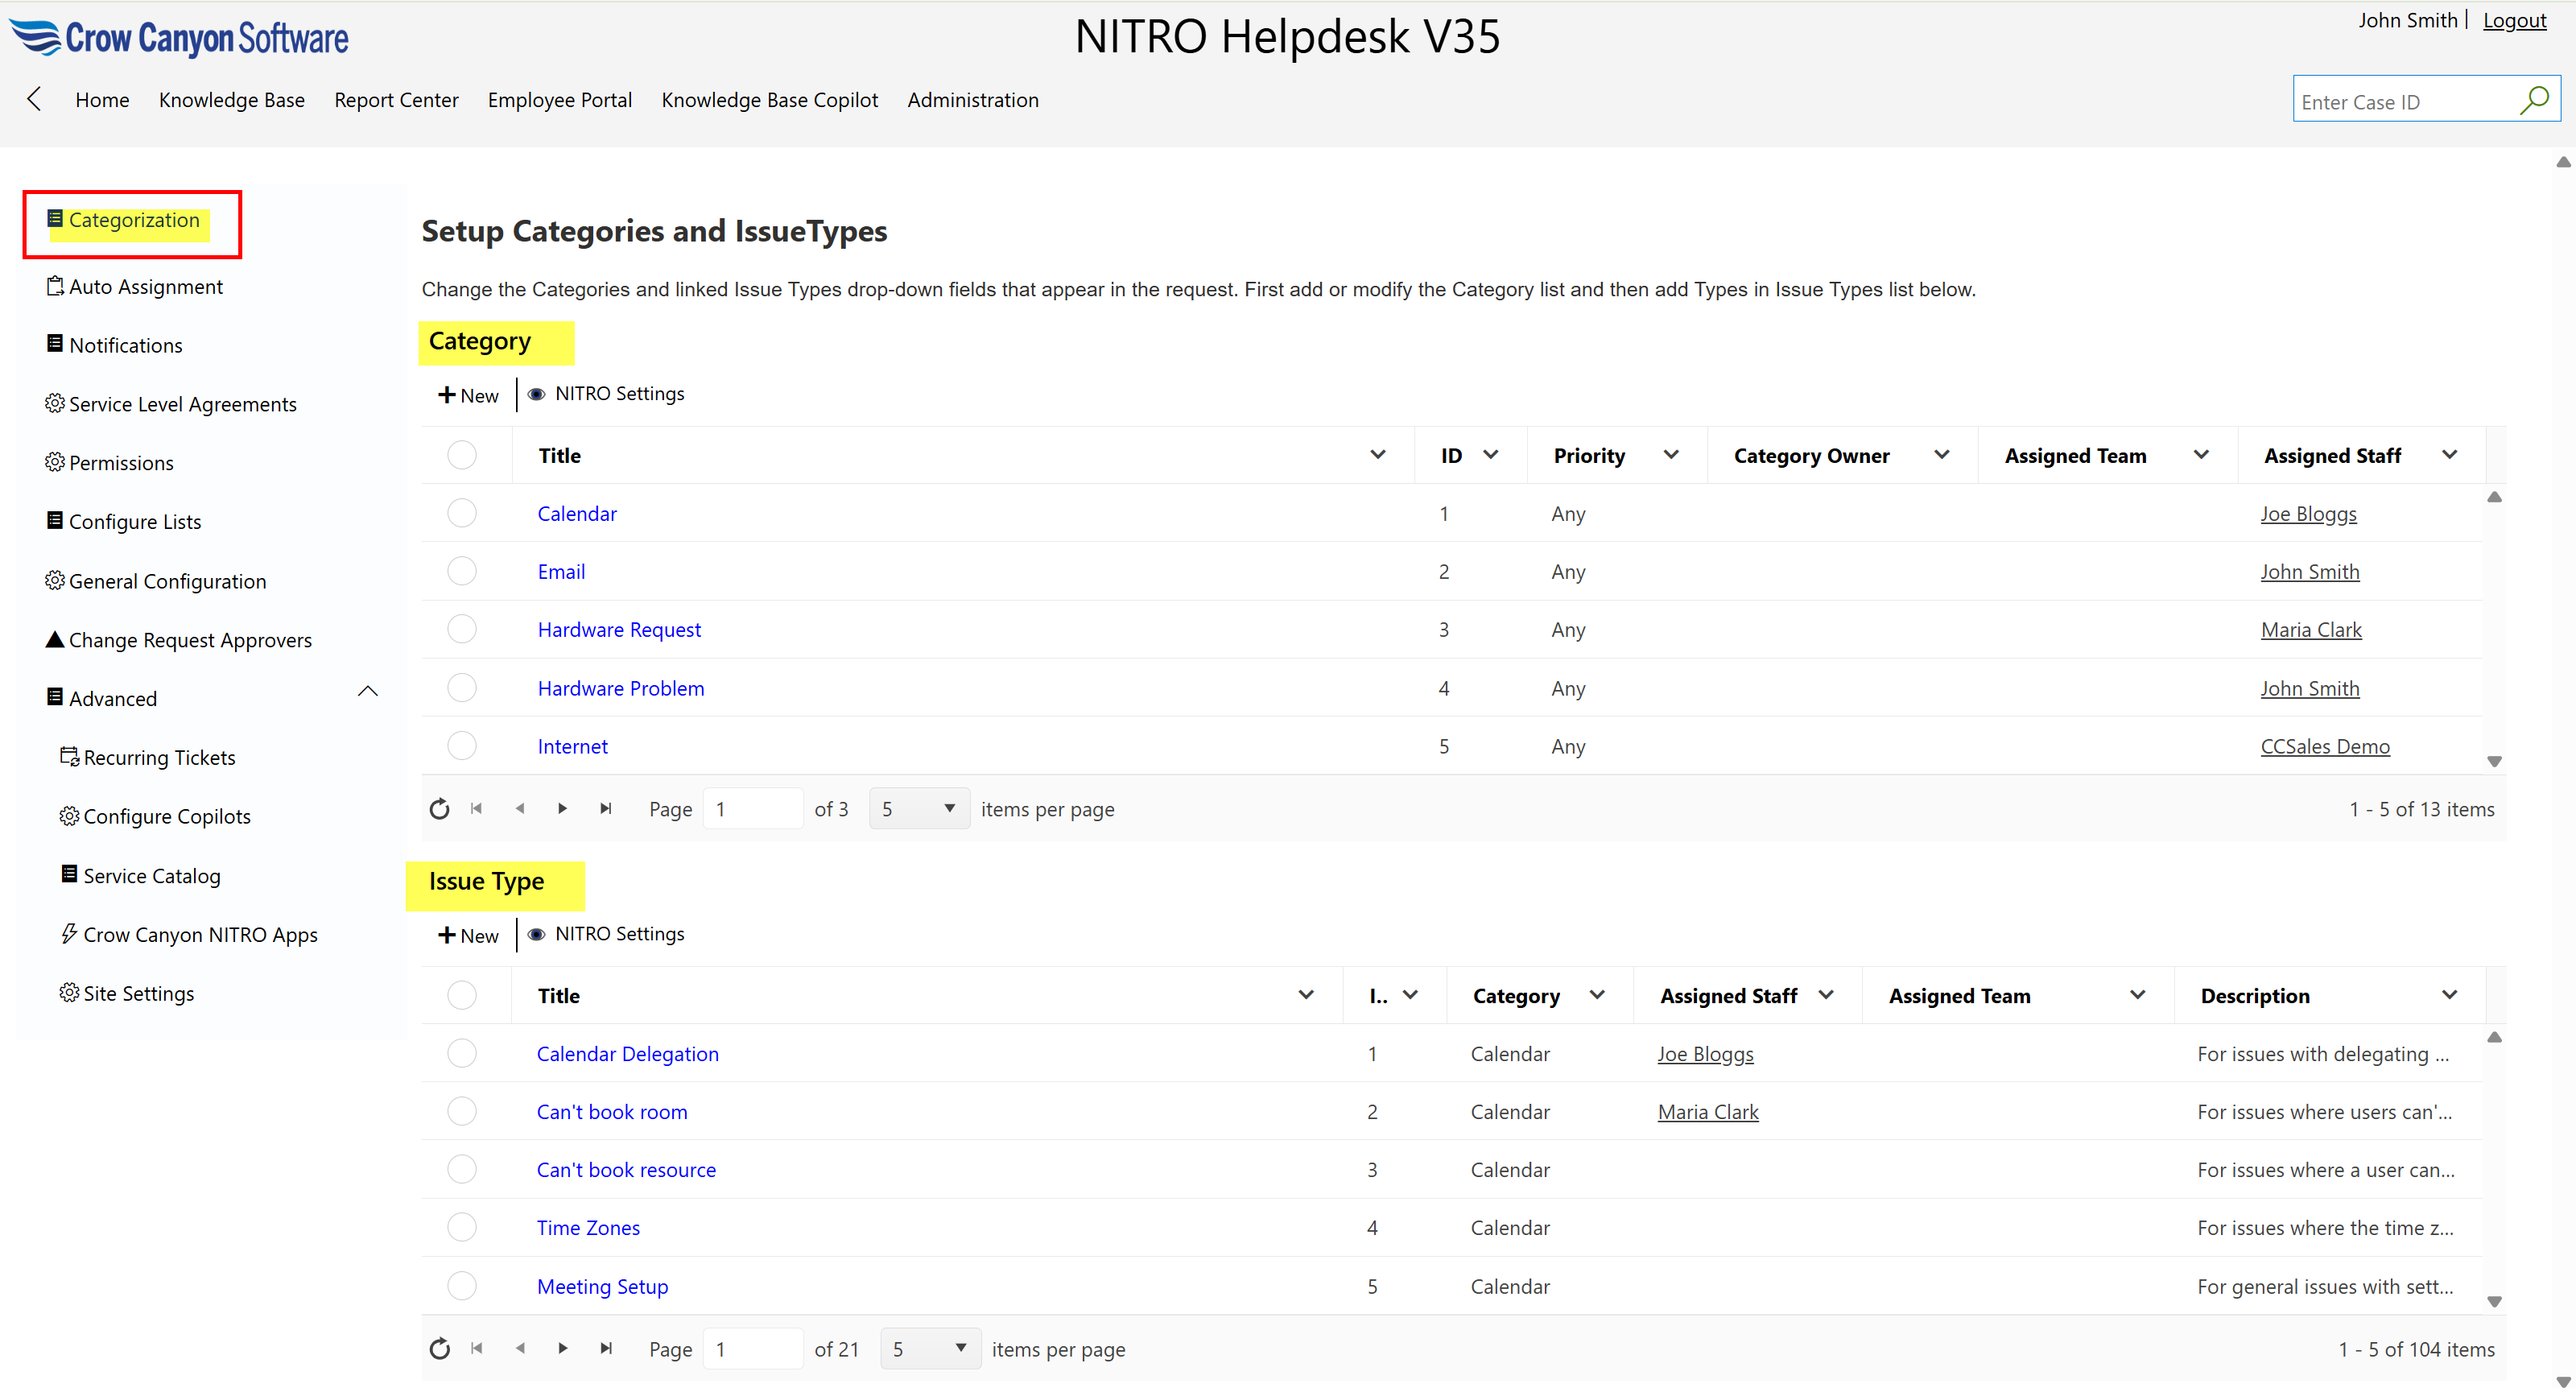Select the Calendar category row checkbox

point(462,513)
